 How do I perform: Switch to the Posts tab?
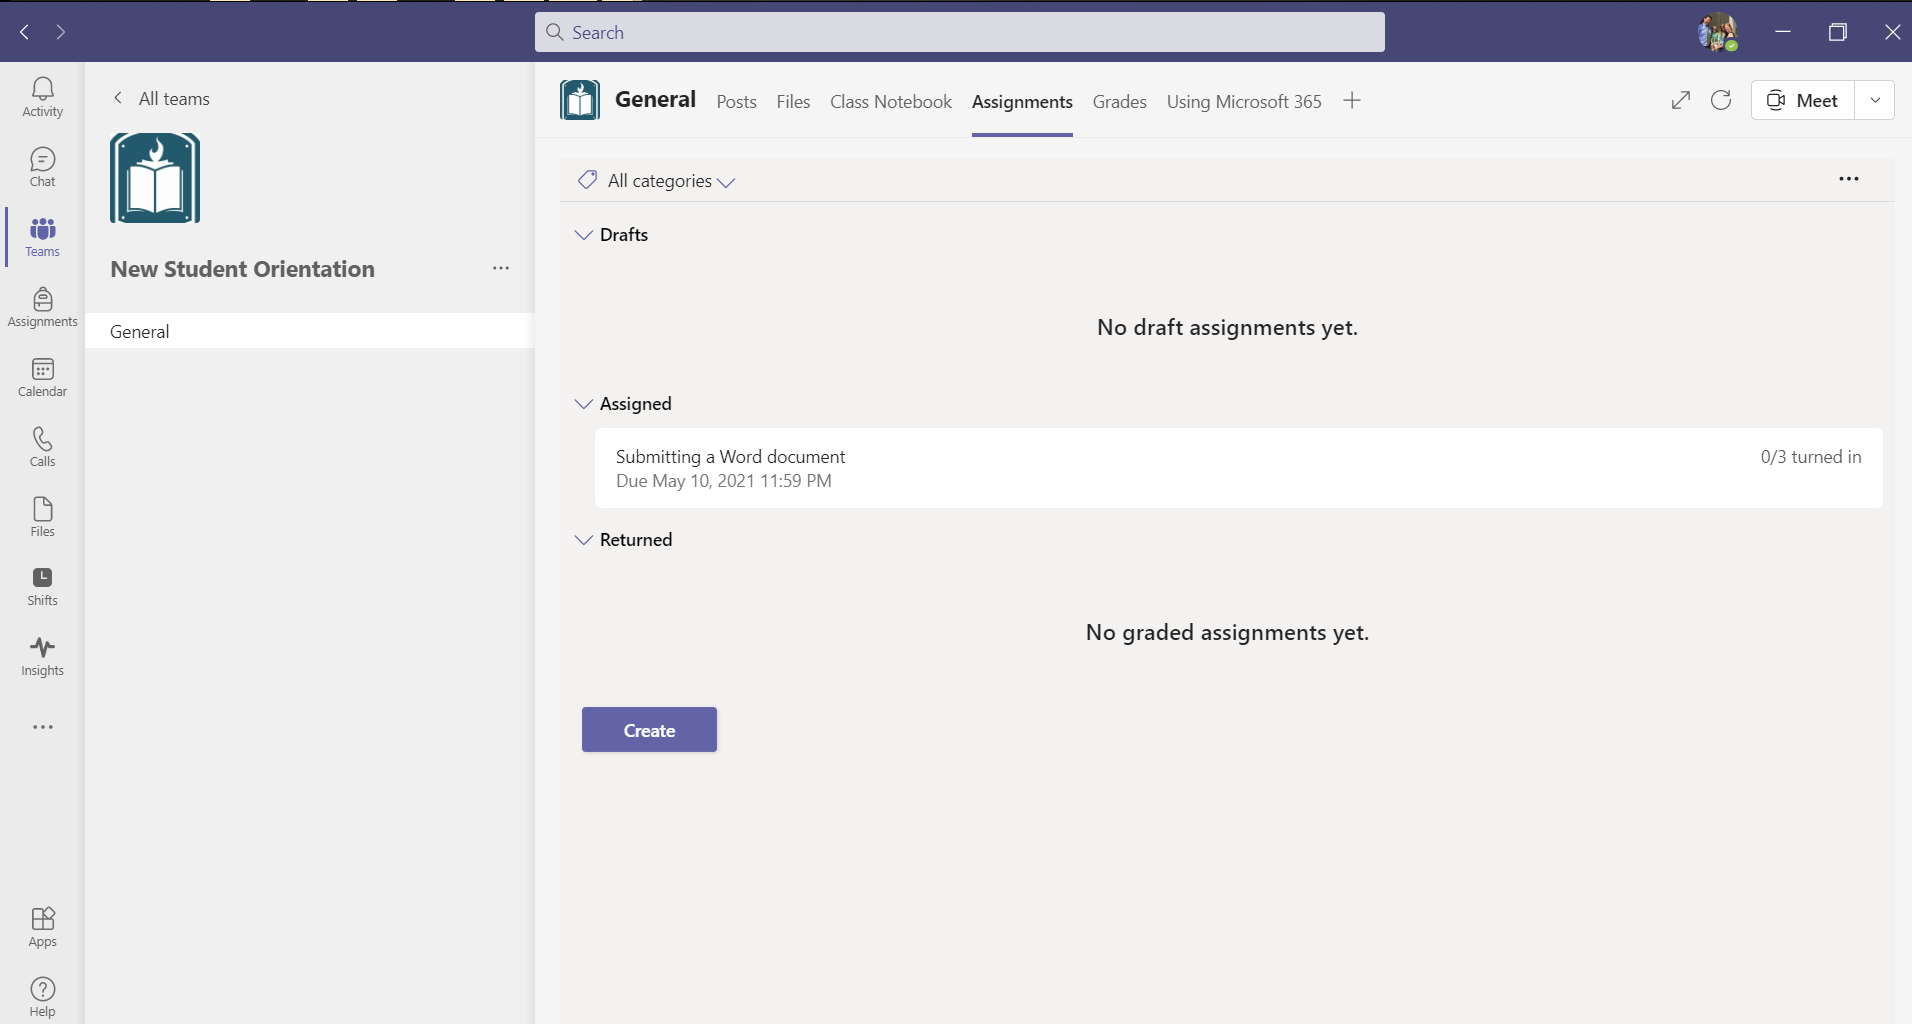(736, 102)
